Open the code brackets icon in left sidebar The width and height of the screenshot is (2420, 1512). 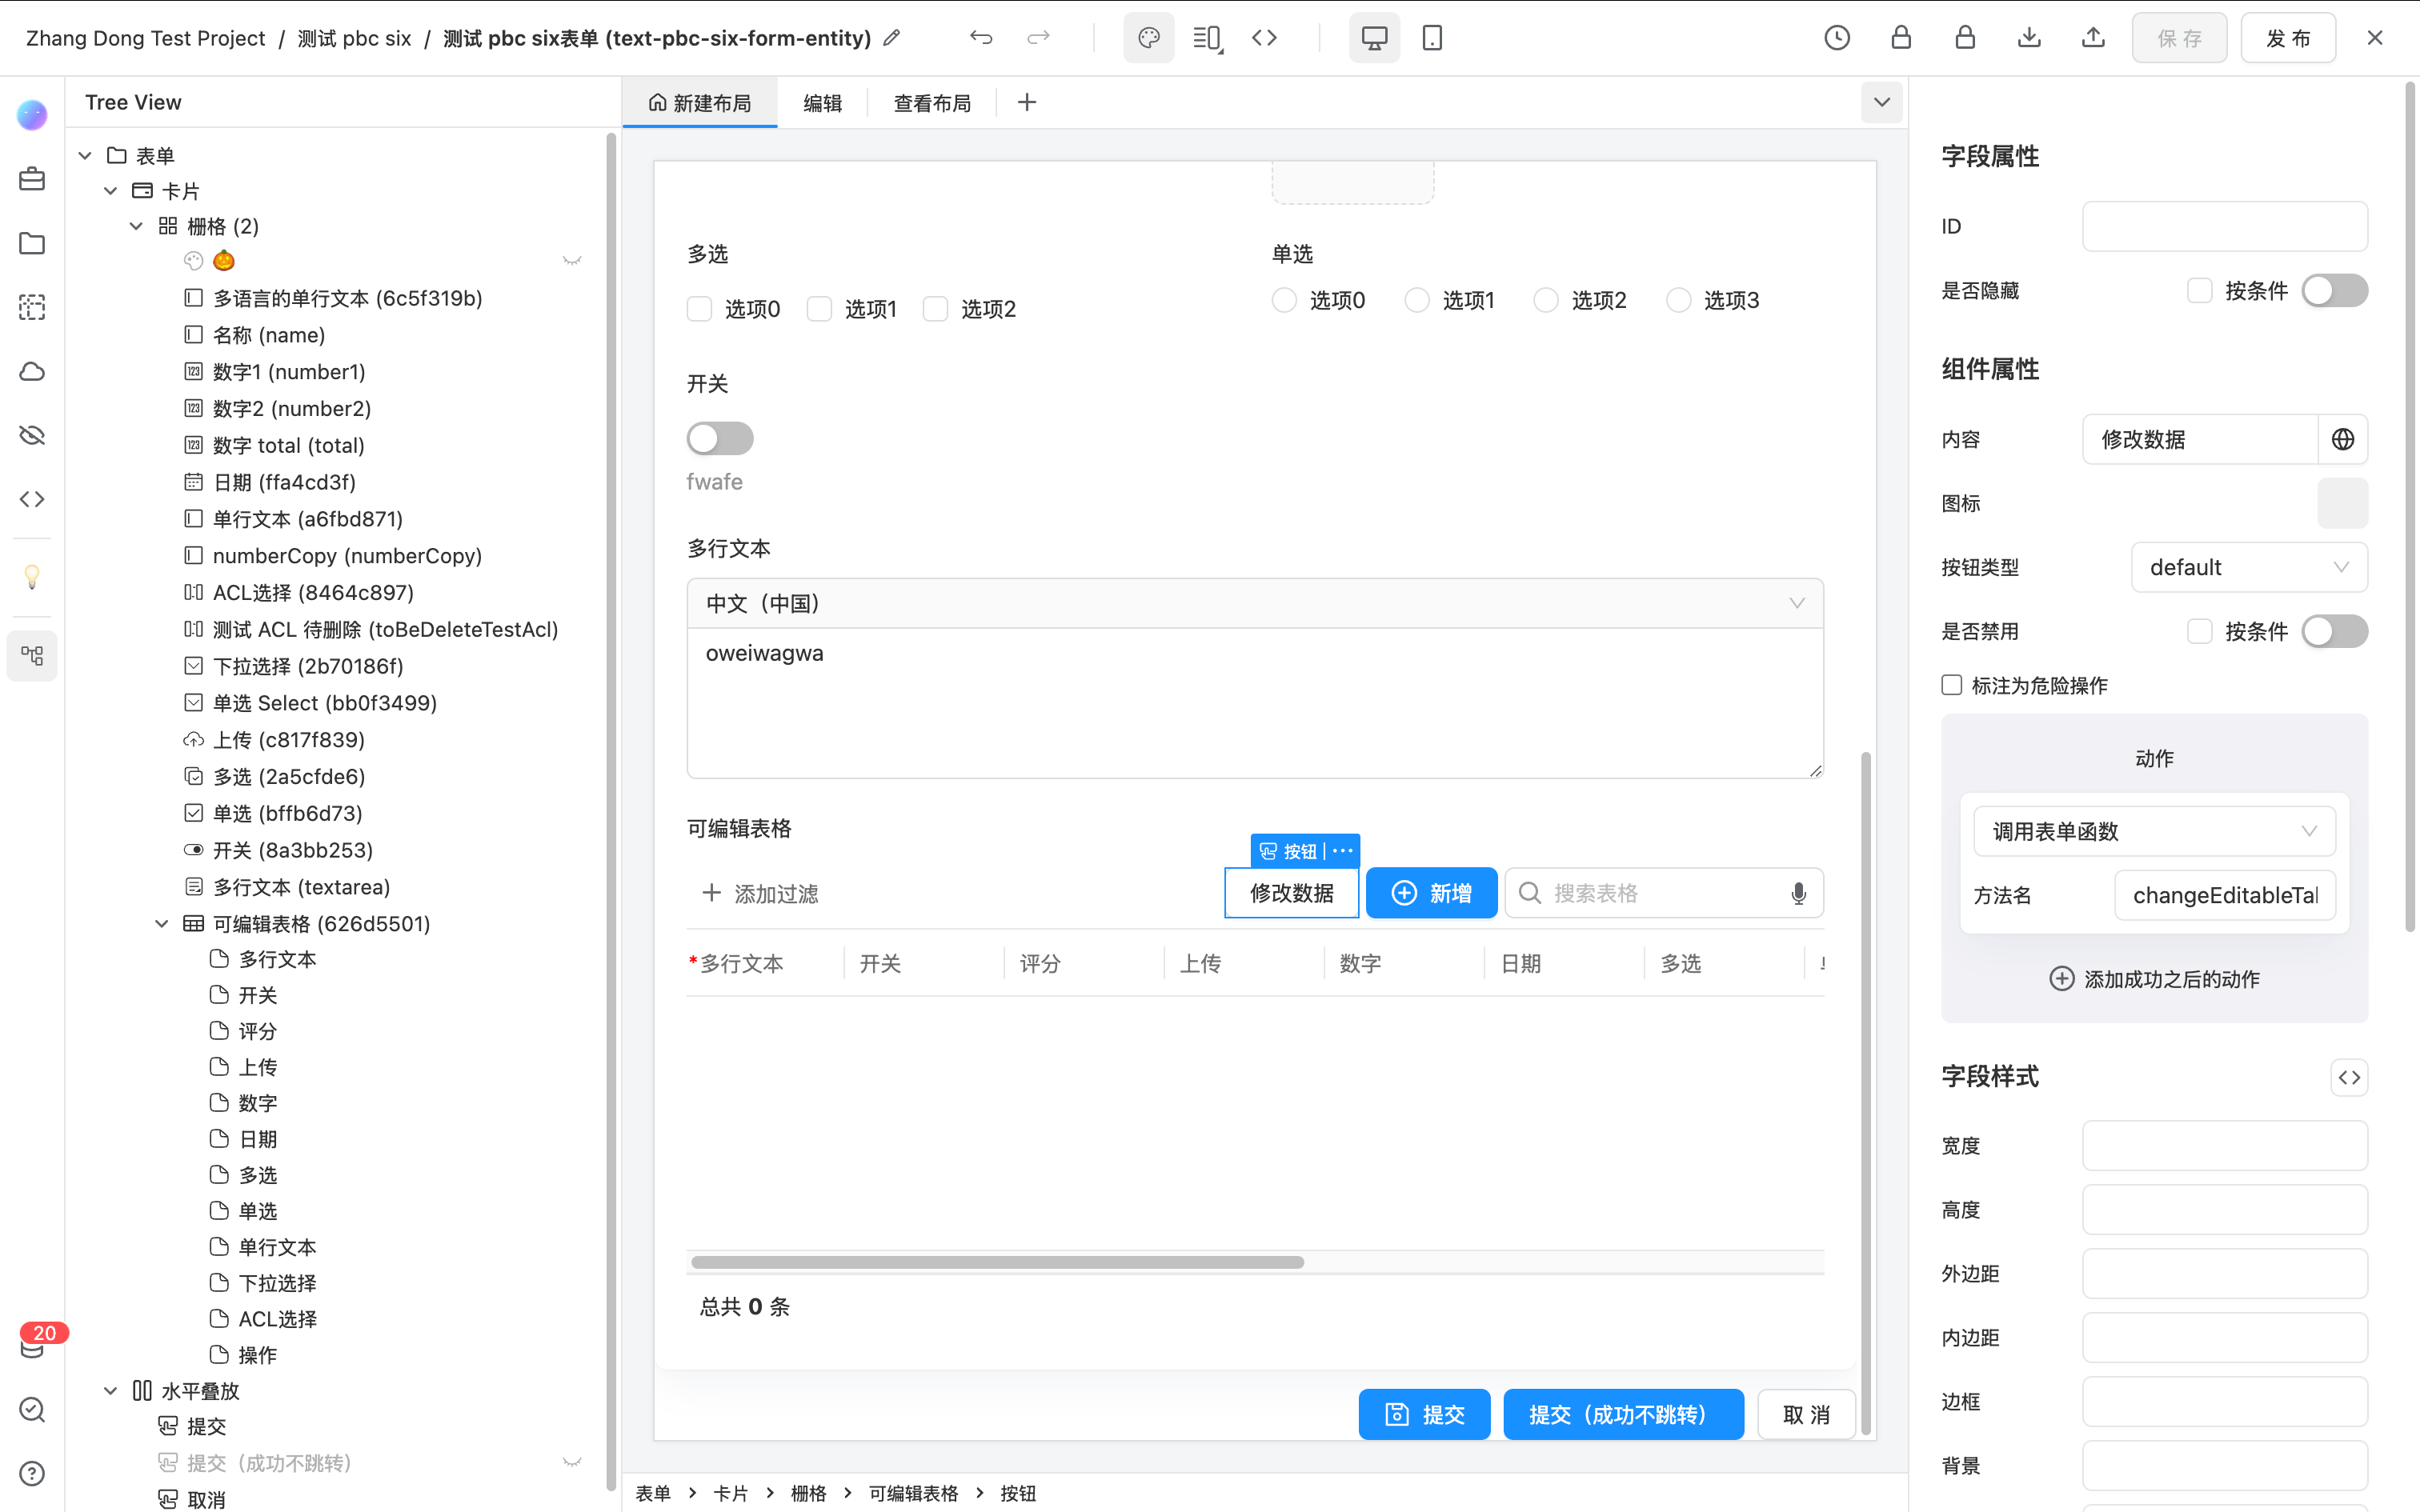(32, 499)
